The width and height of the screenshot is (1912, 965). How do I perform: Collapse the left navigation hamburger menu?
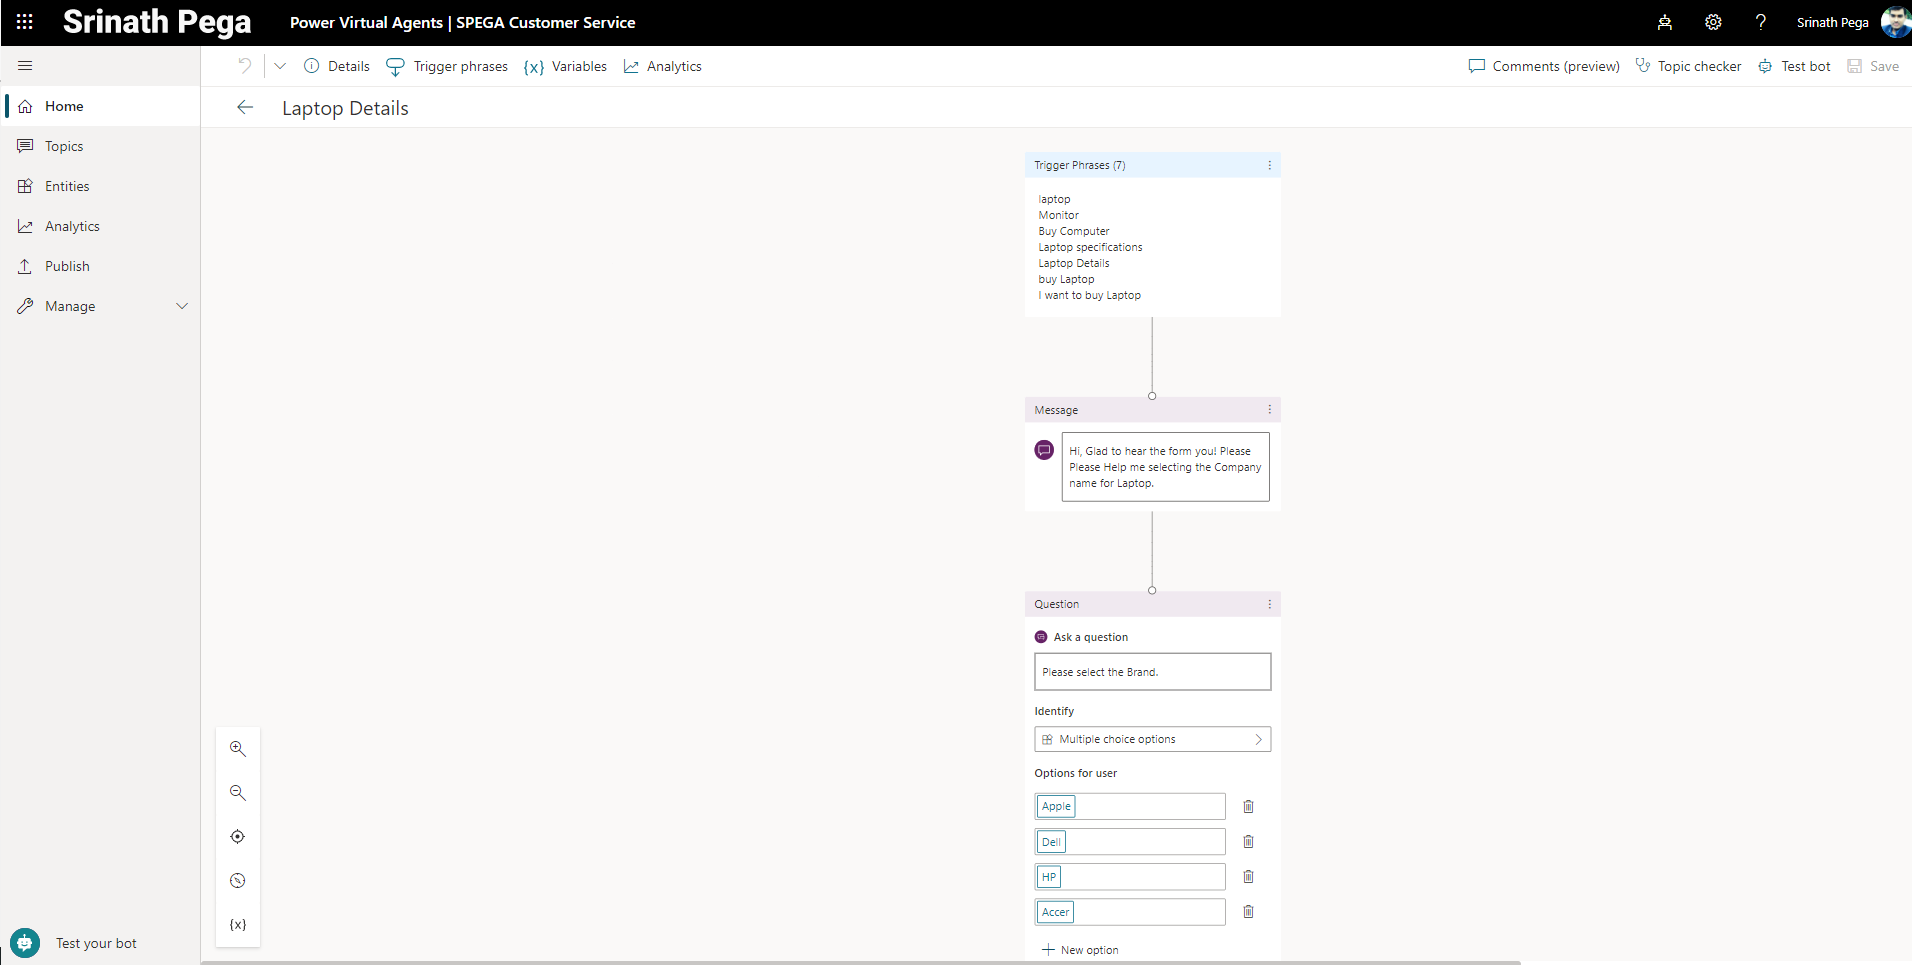pos(25,66)
